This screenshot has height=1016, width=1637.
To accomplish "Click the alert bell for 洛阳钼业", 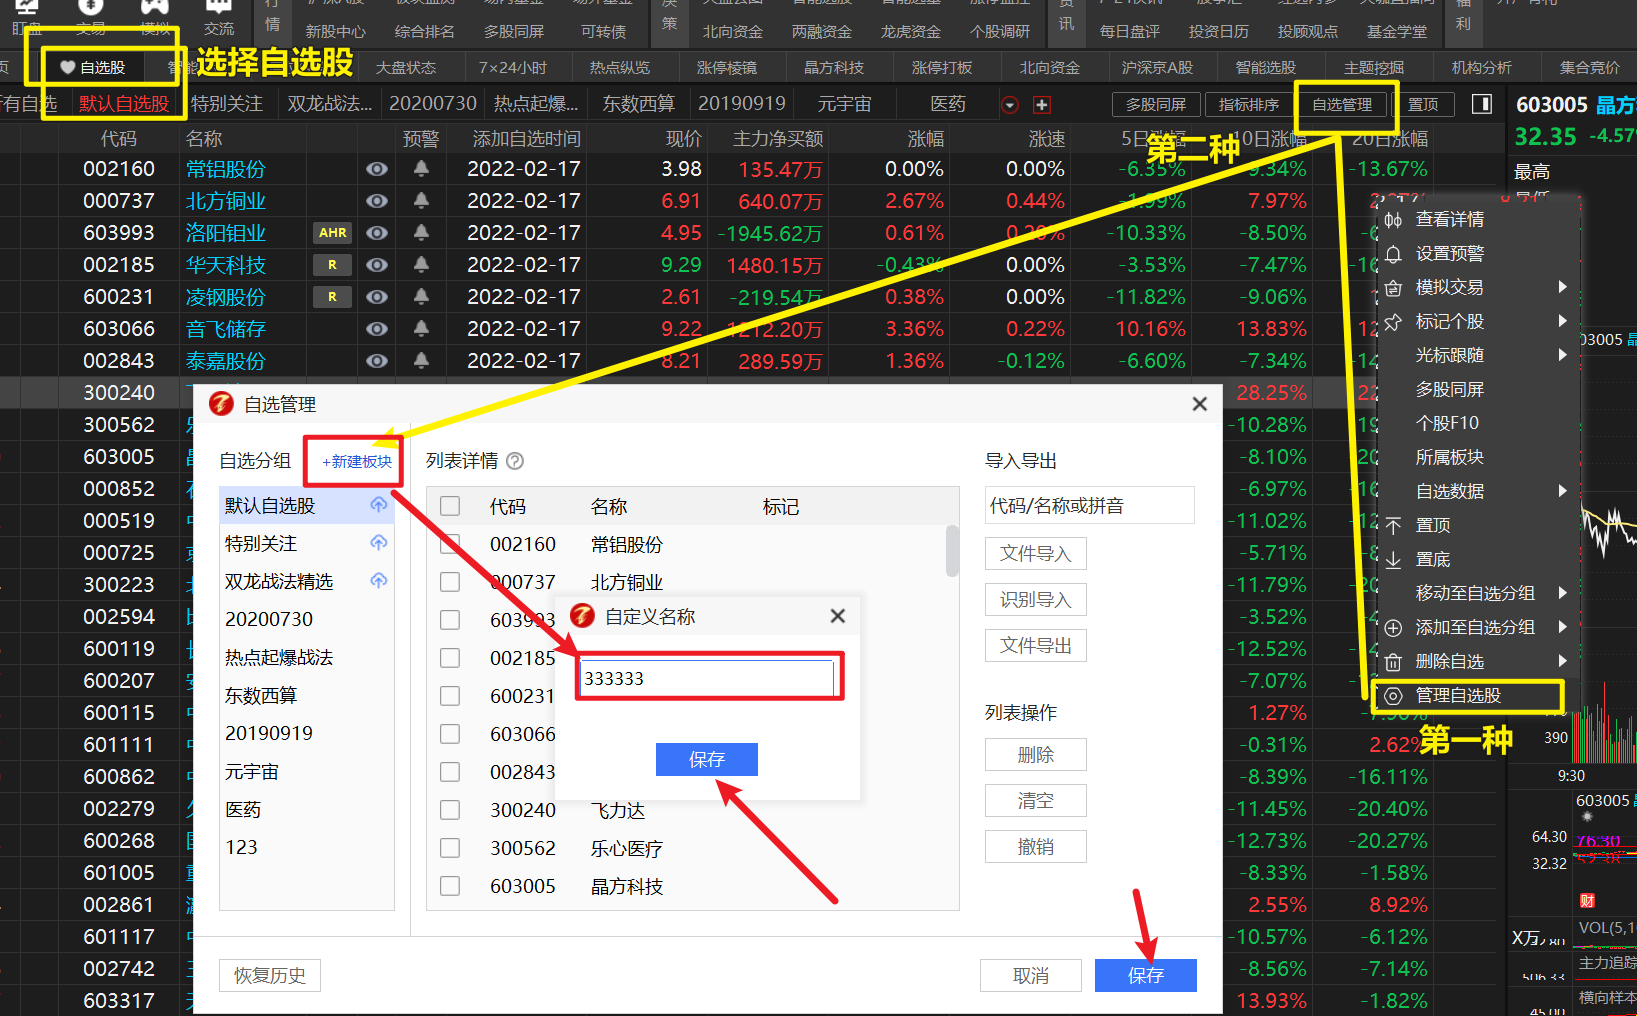I will tap(421, 233).
